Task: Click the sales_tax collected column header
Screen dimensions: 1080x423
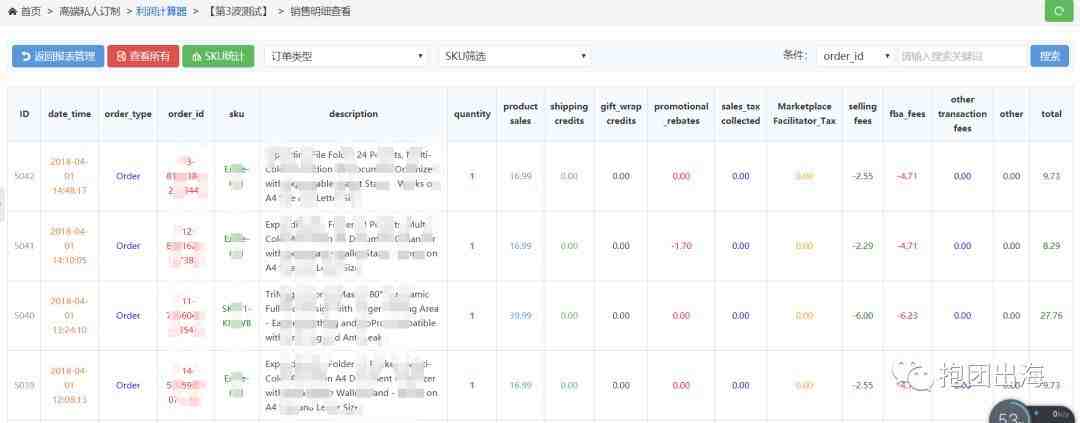Action: [x=740, y=114]
